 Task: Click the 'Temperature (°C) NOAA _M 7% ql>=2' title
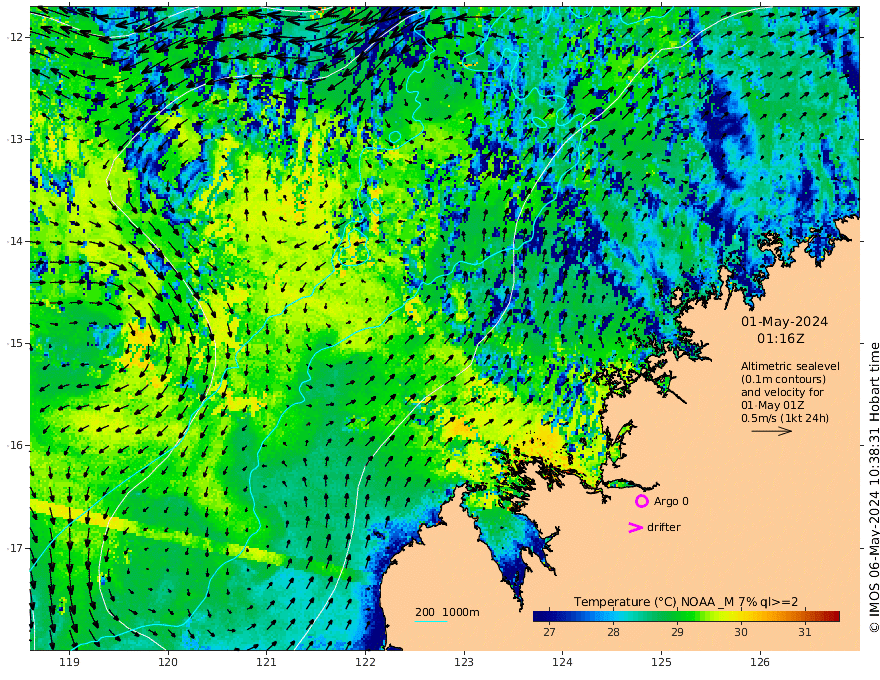[x=686, y=602]
